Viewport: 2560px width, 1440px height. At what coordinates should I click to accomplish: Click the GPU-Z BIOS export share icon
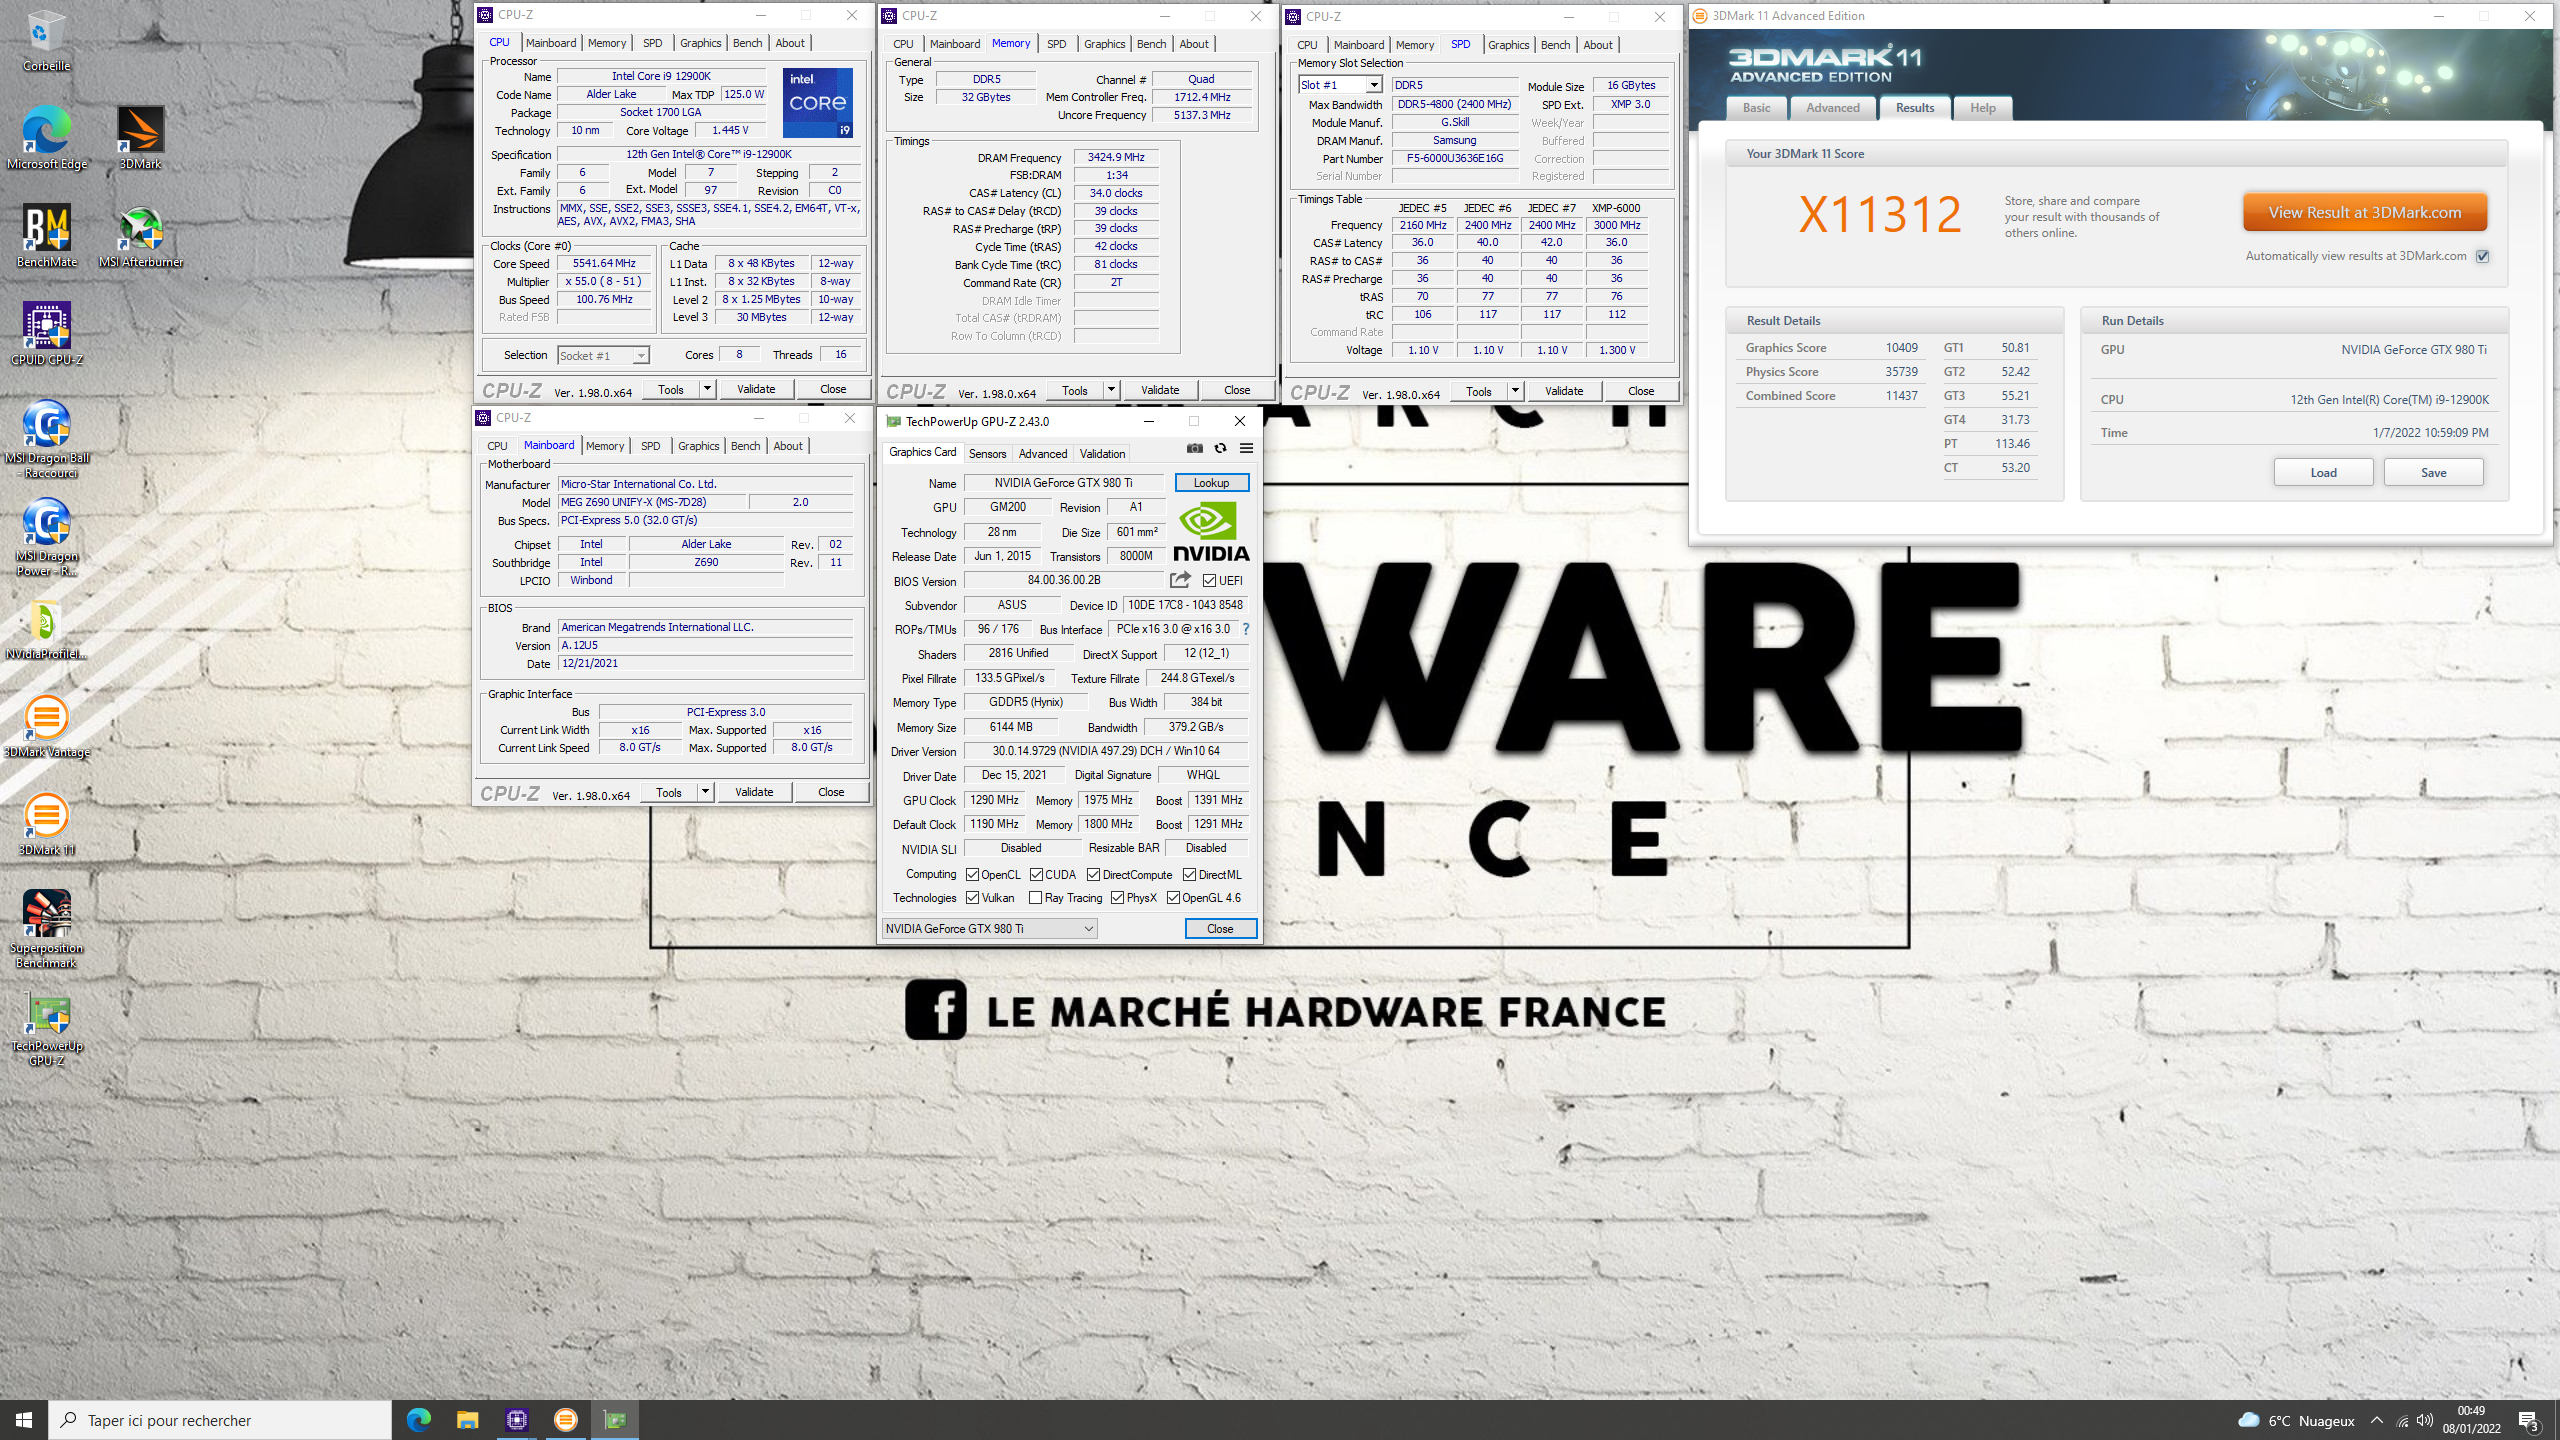point(1180,580)
